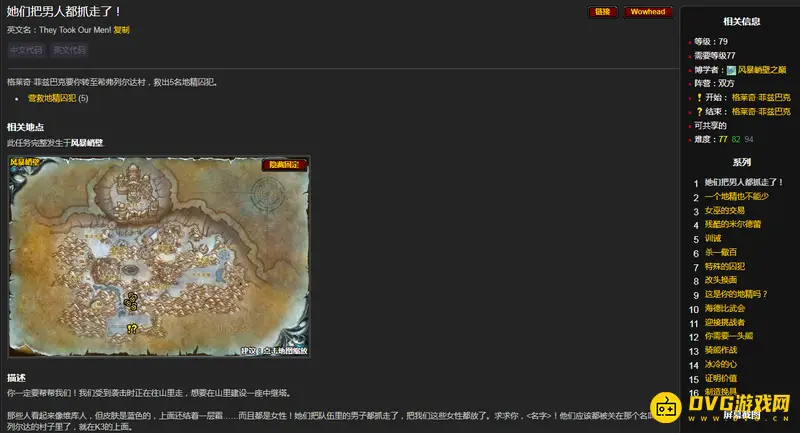Click the yellow numbered circle markers on the map
This screenshot has width=800, height=433.
(x=131, y=301)
